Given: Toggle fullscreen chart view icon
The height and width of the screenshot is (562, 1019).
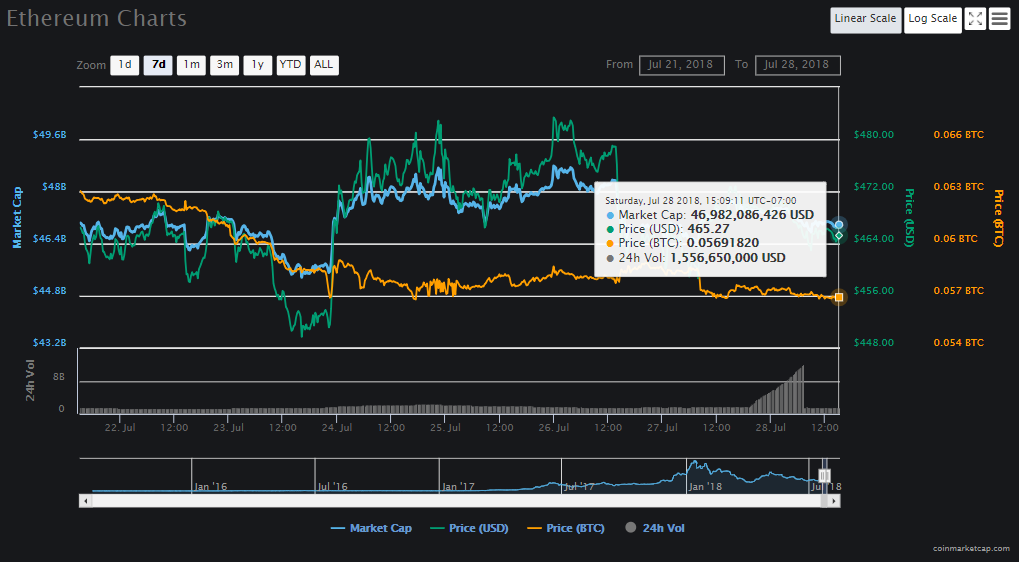Looking at the screenshot, I should [x=975, y=19].
